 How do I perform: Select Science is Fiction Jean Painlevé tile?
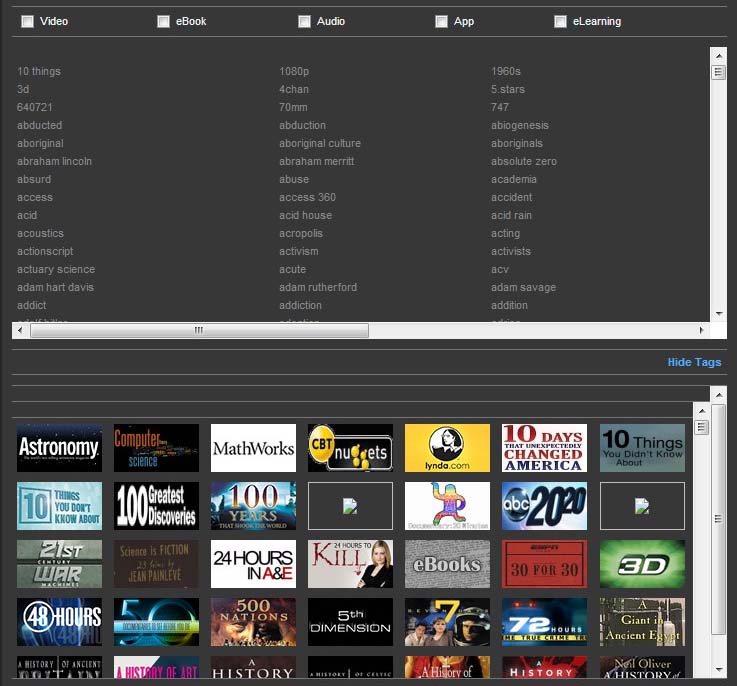(x=157, y=564)
